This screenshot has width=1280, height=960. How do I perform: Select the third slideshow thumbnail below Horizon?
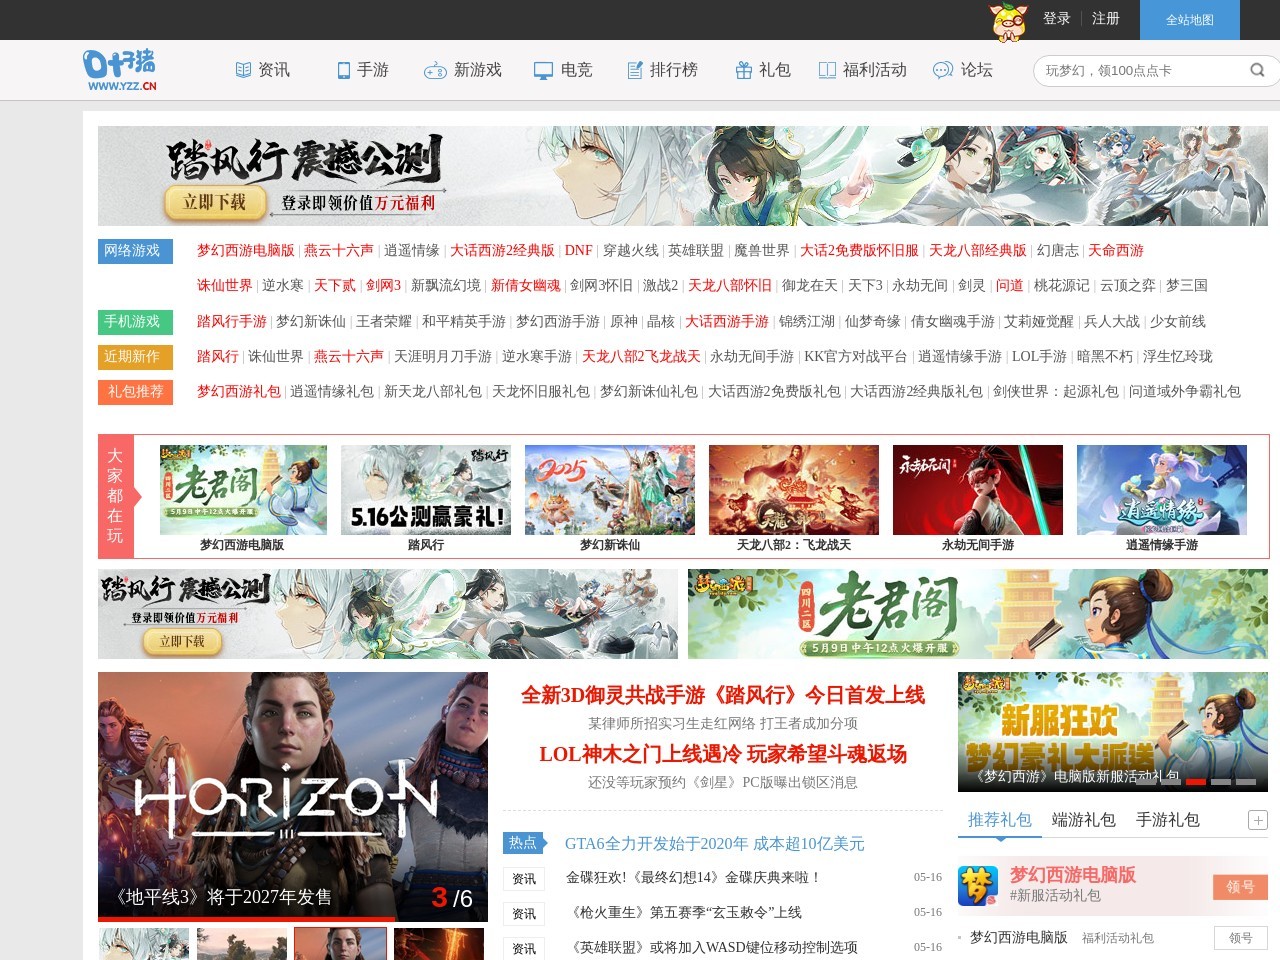(x=340, y=944)
